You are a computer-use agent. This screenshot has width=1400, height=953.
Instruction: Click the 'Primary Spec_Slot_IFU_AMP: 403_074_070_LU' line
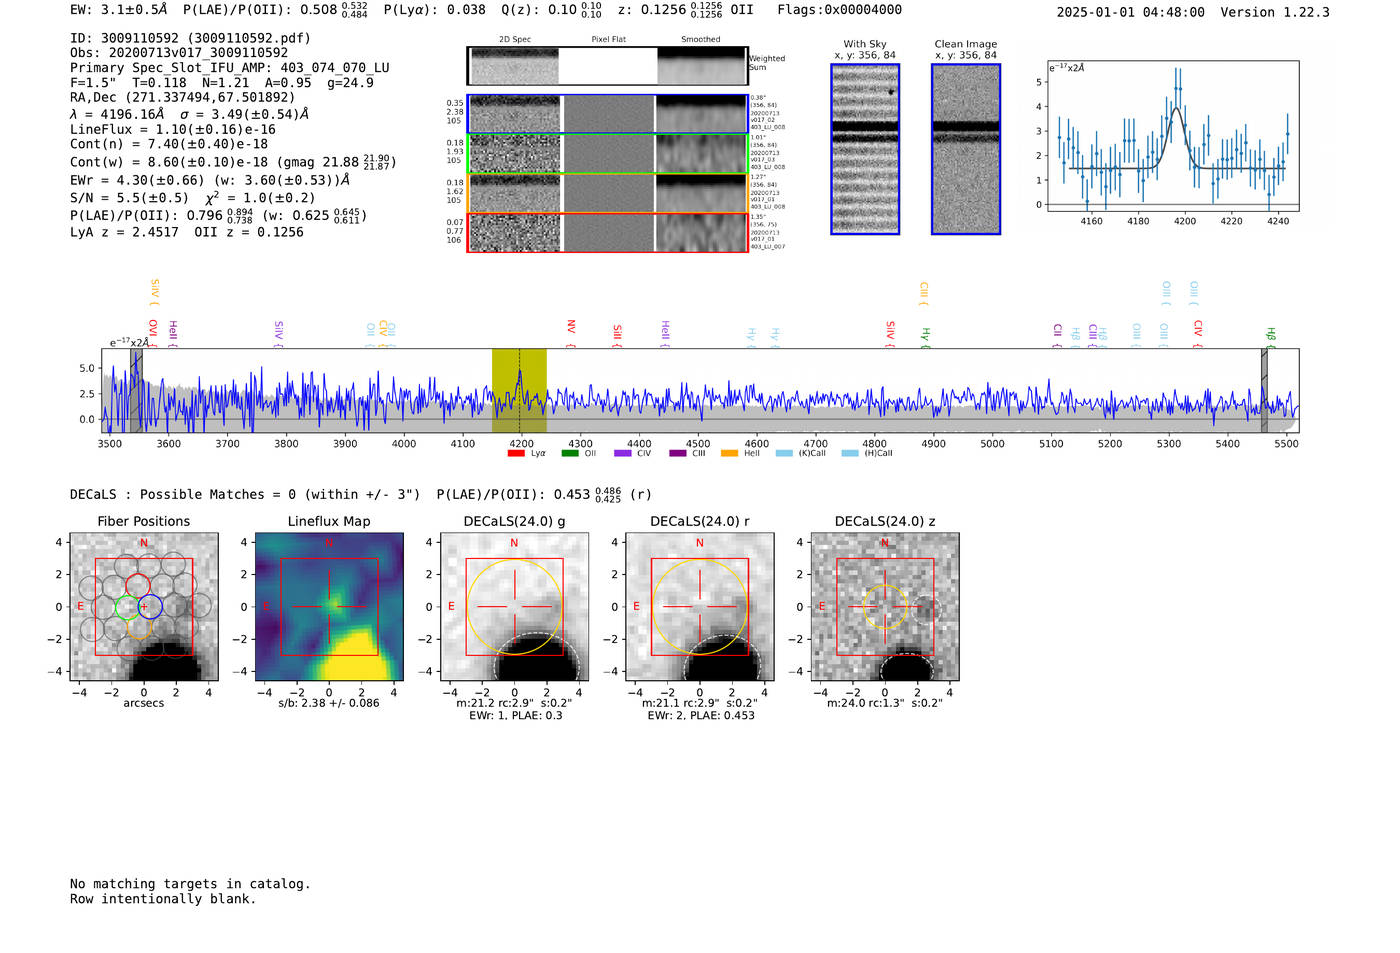point(230,68)
